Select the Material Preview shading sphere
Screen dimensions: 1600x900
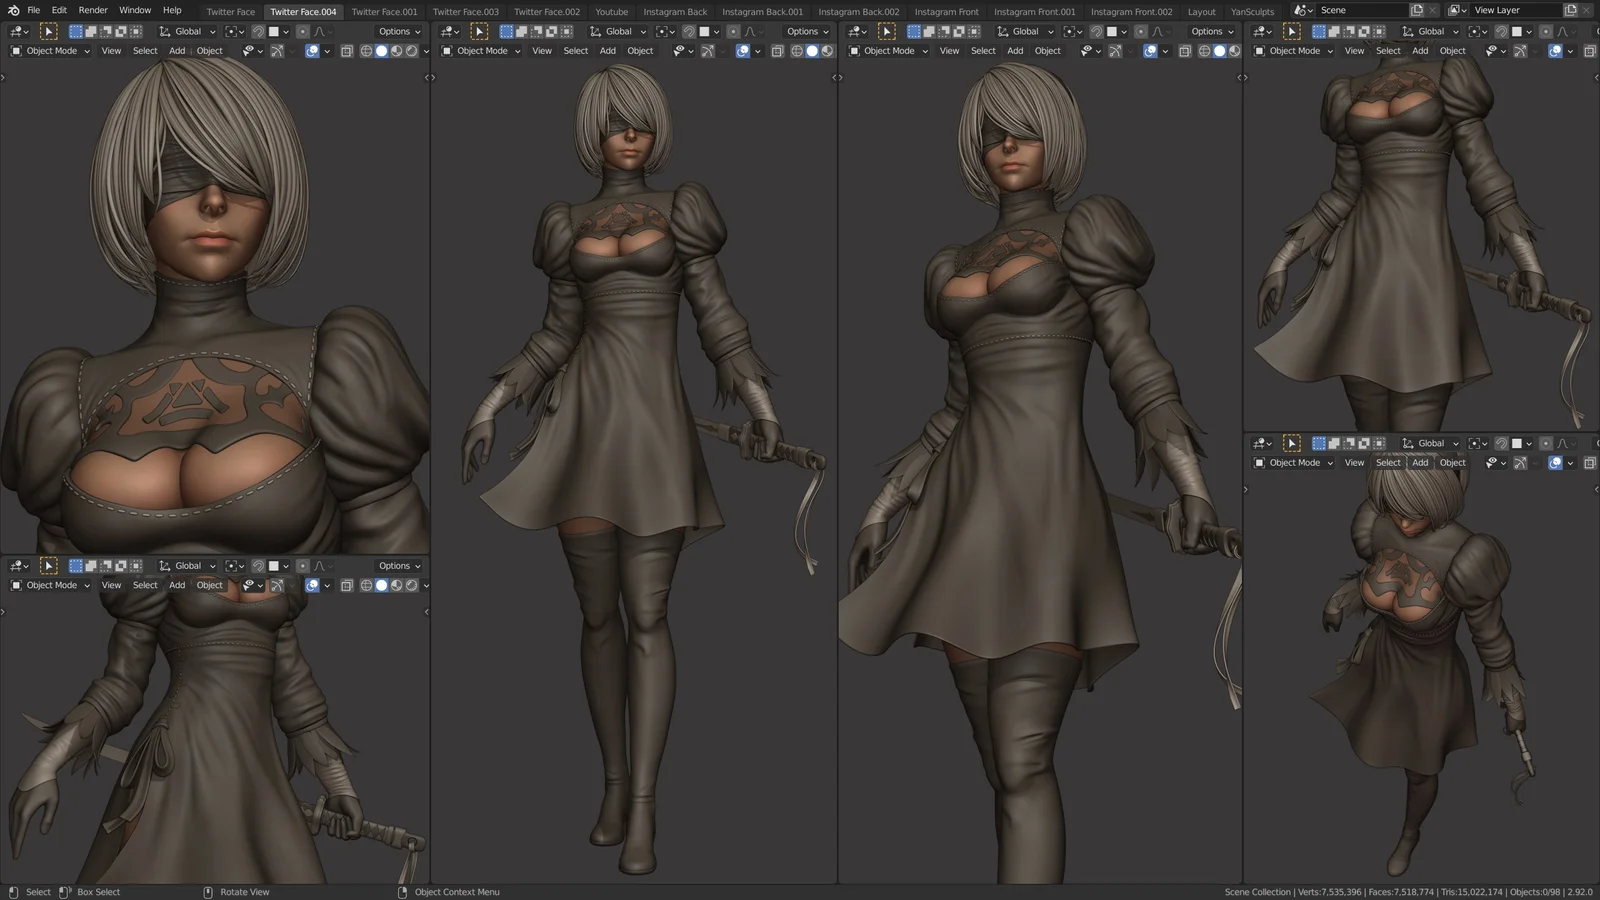(x=397, y=51)
